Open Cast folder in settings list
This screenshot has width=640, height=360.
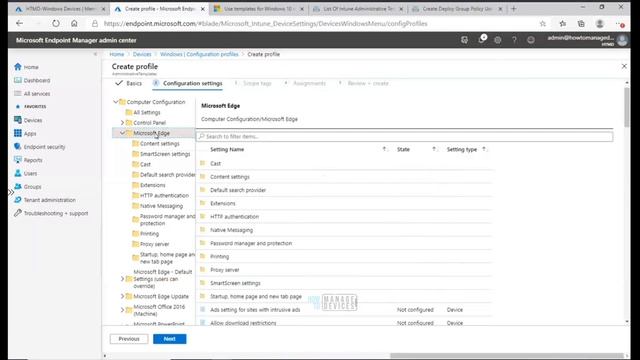pos(345,163)
